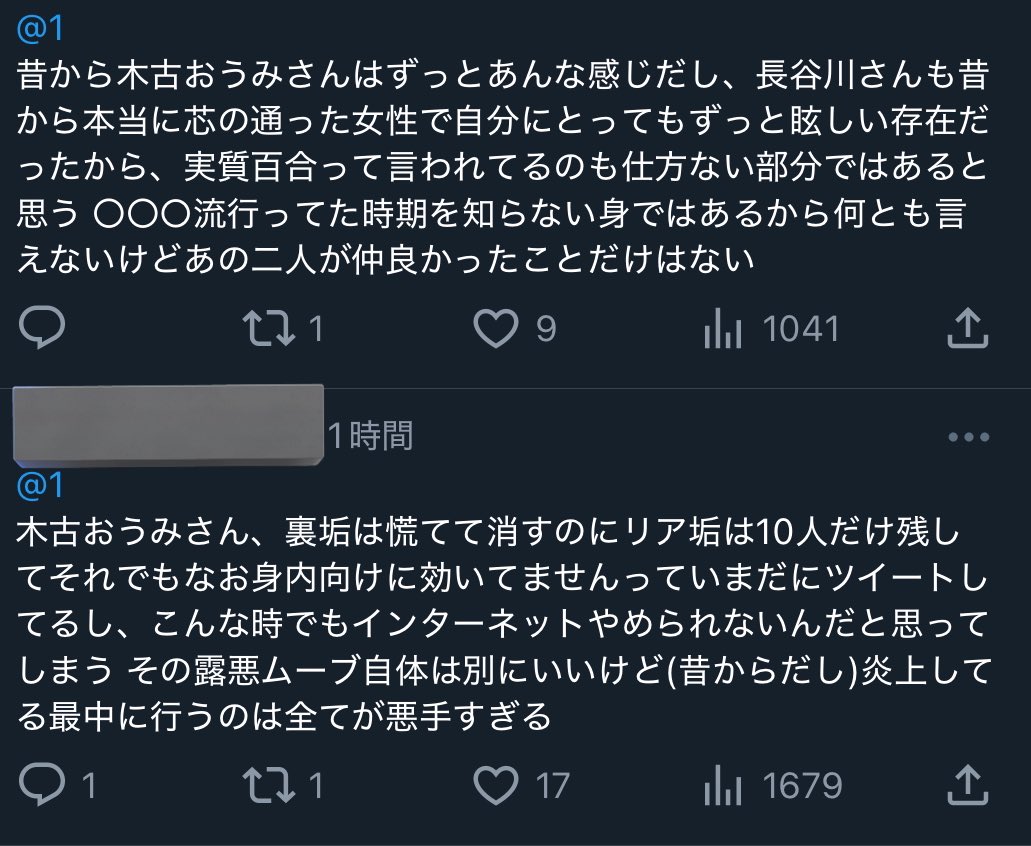Click the 1679 view count number

coord(802,785)
